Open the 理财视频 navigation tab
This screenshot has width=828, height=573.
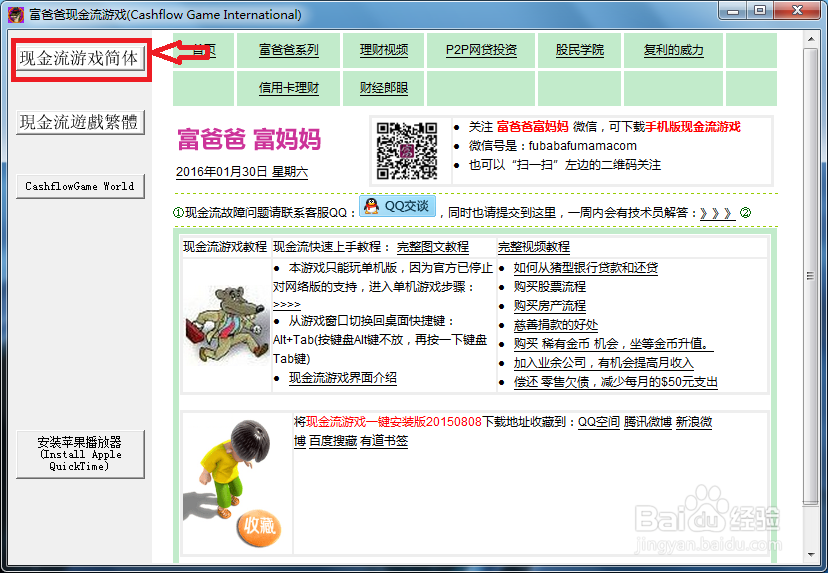384,50
